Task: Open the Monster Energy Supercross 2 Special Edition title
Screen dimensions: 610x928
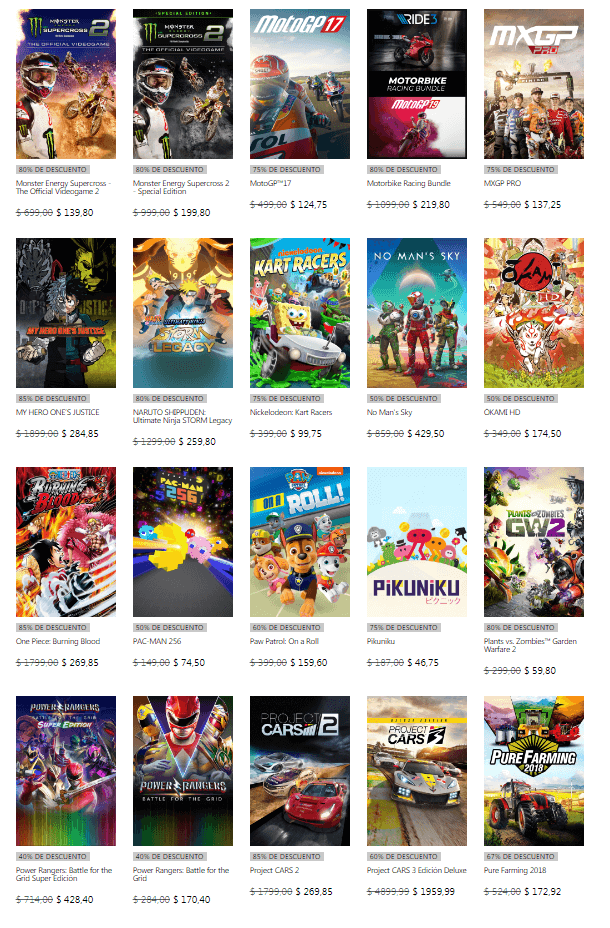Action: (181, 187)
